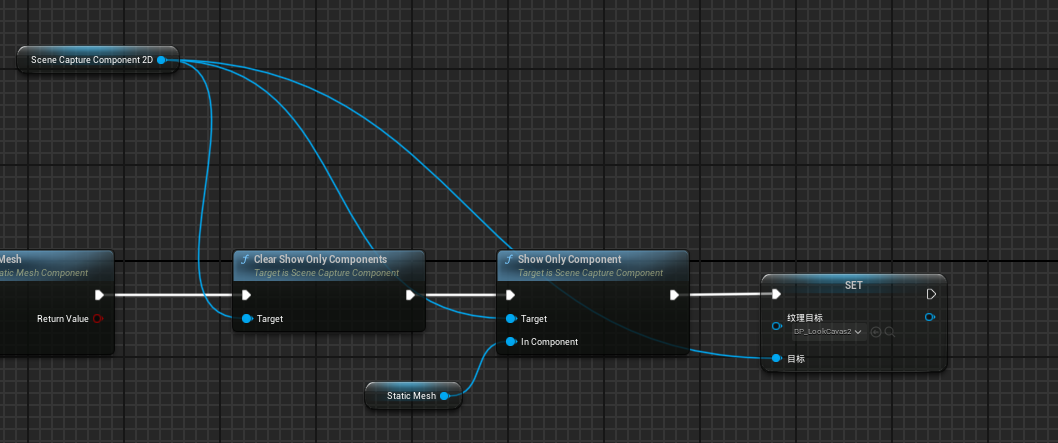Click the Static Mesh variable output pin
Screen dimensions: 1058x443
click(x=445, y=396)
